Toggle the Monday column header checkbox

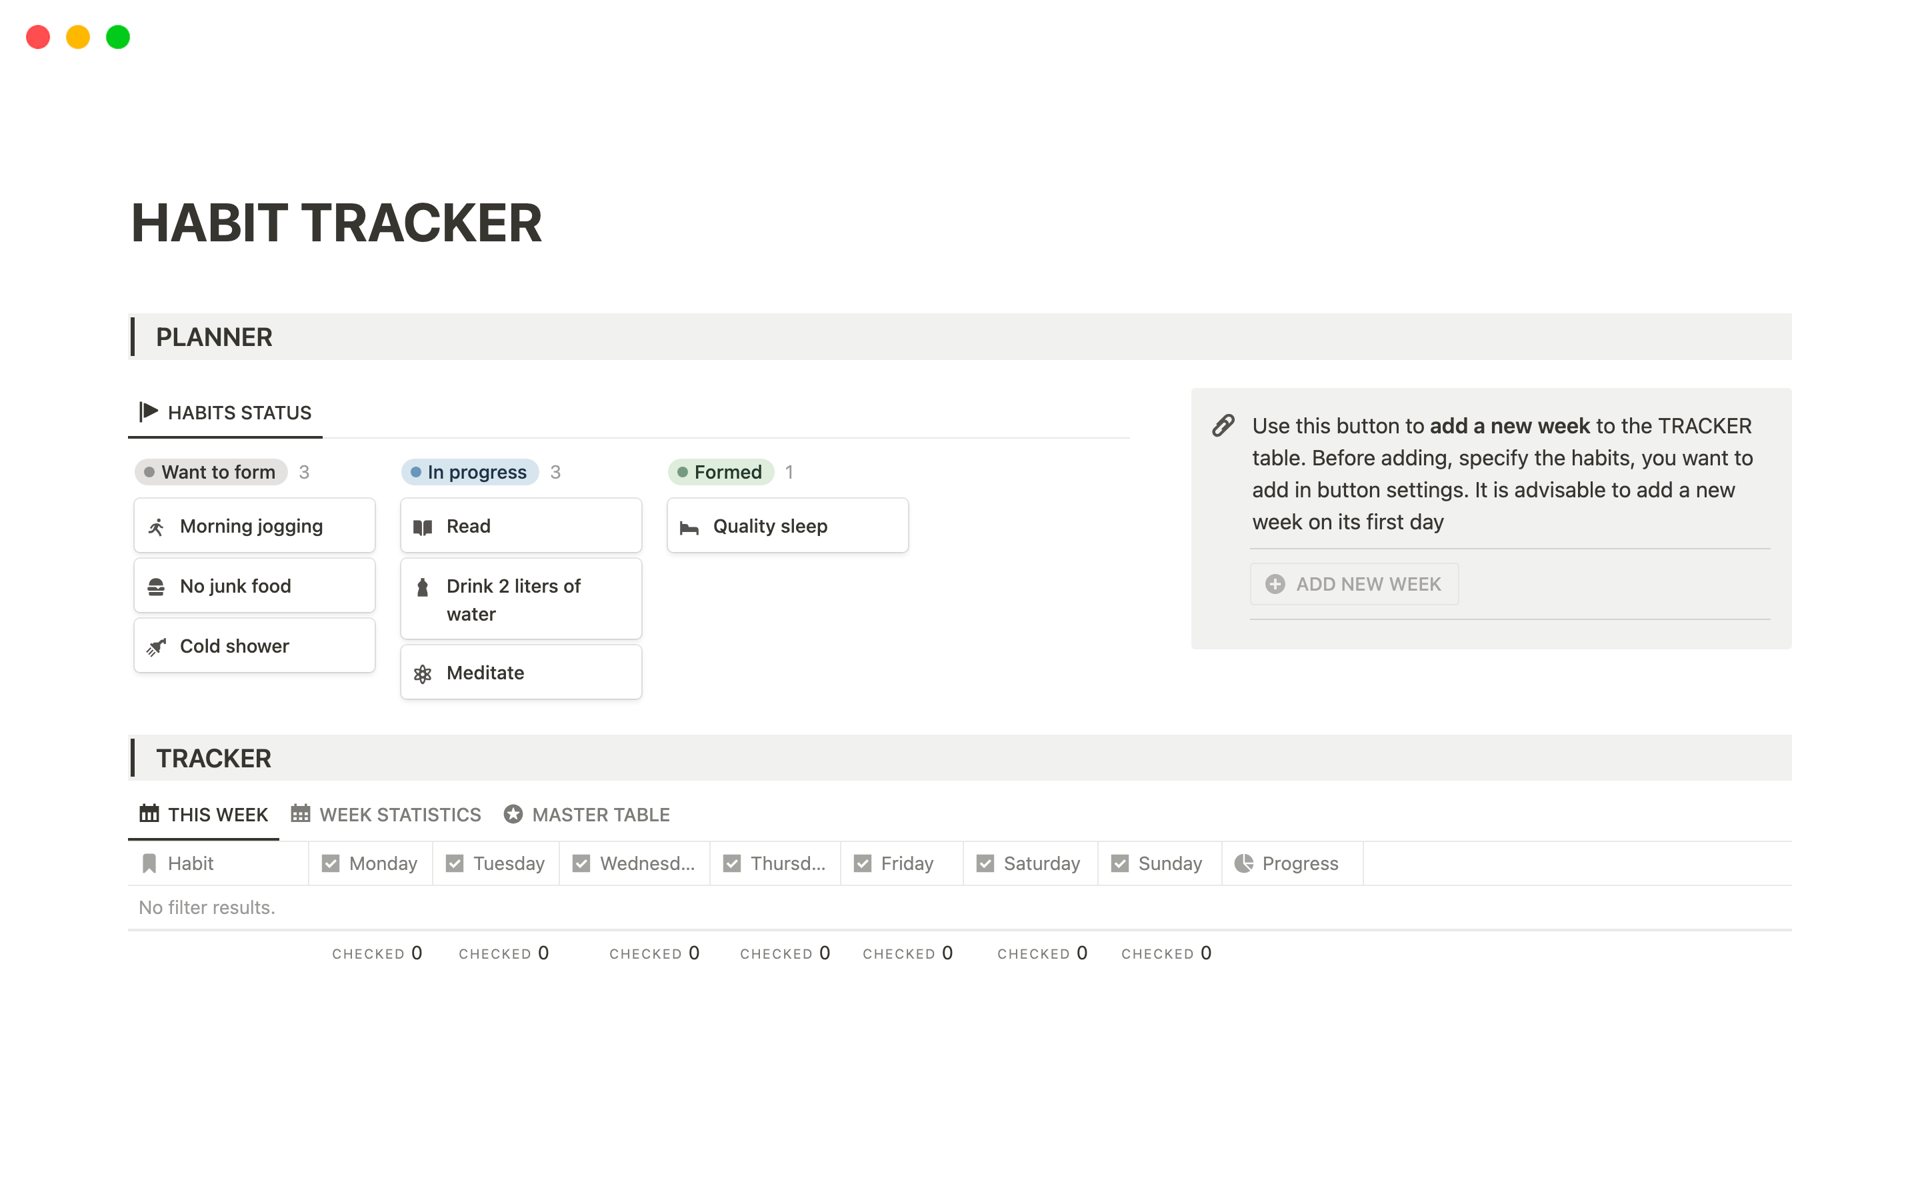coord(331,862)
